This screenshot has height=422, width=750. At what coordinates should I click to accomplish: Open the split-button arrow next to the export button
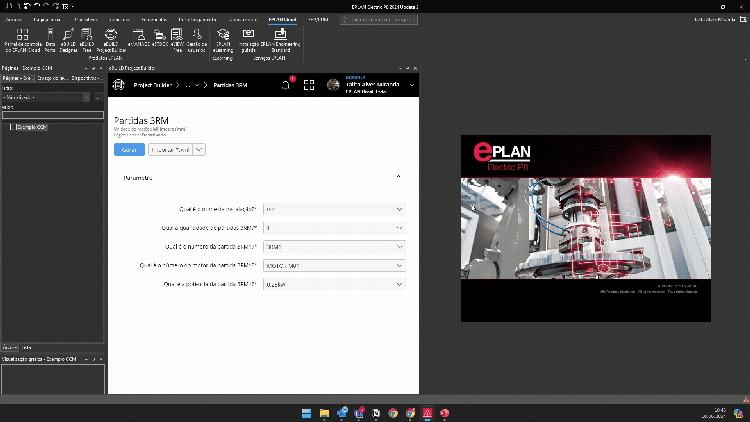click(x=199, y=150)
